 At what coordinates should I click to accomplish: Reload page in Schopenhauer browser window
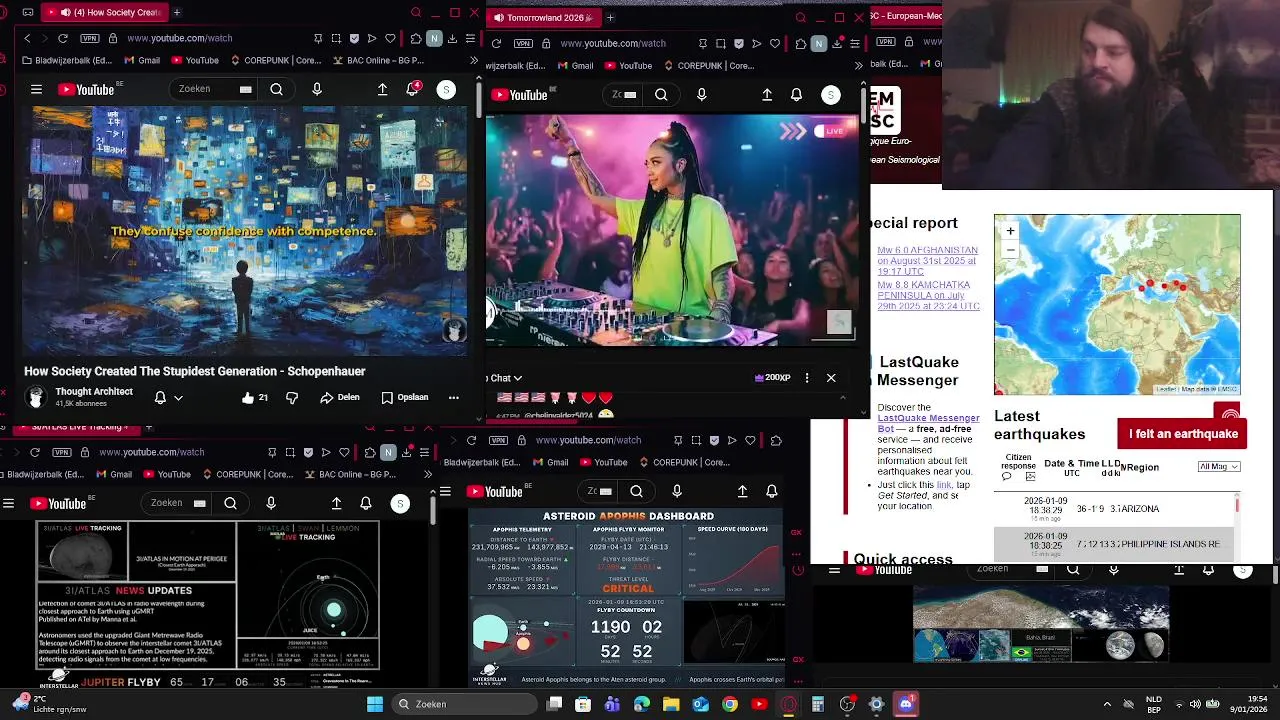(62, 38)
